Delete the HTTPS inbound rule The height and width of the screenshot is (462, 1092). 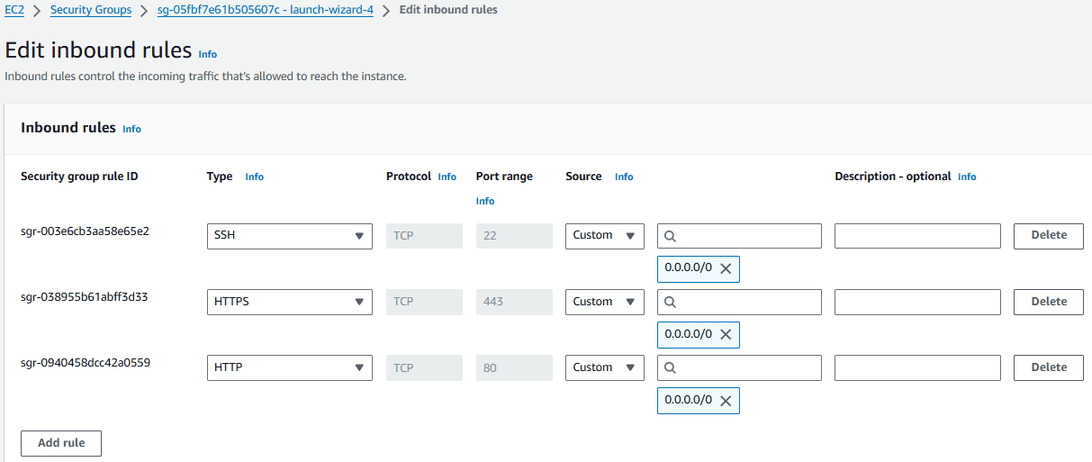click(x=1048, y=302)
